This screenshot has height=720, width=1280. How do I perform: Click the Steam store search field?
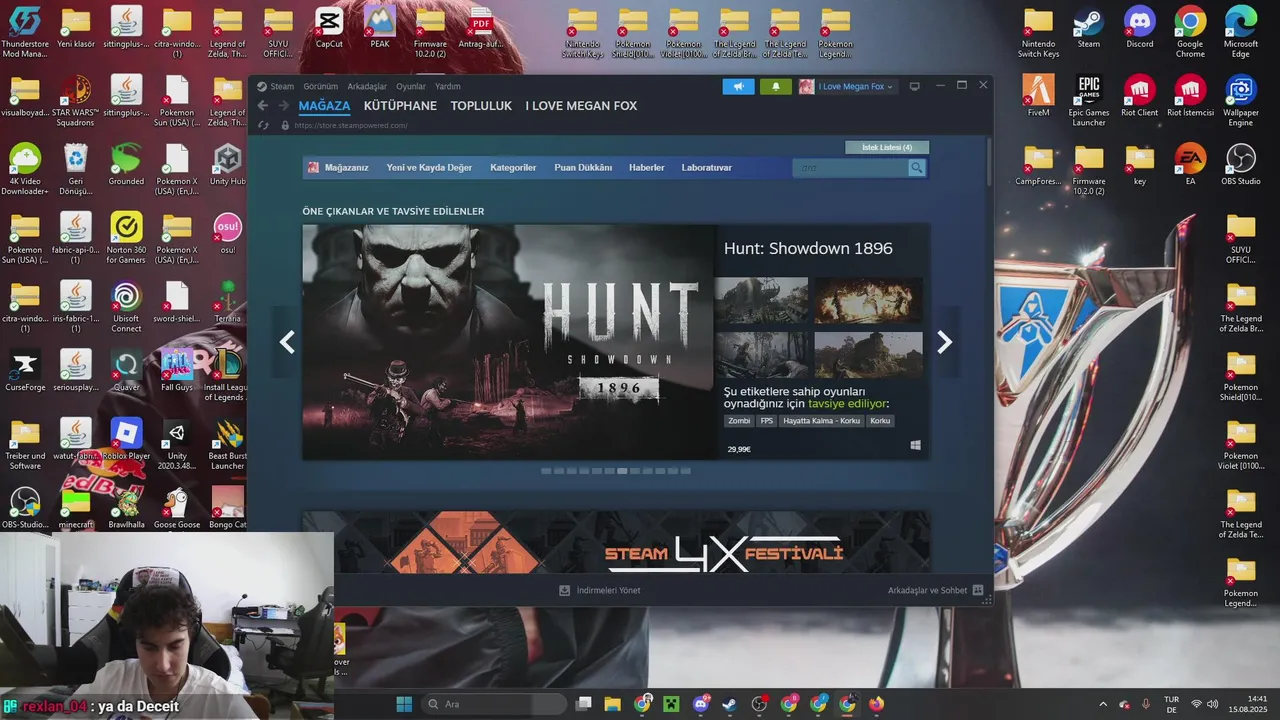(x=850, y=168)
